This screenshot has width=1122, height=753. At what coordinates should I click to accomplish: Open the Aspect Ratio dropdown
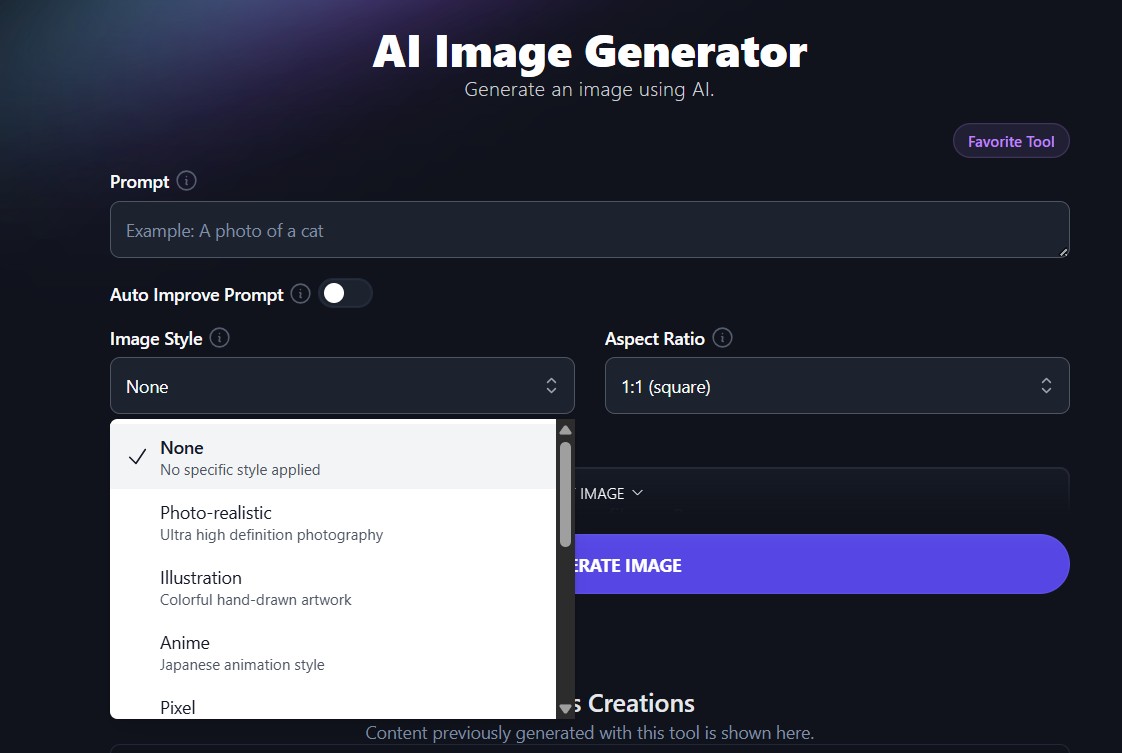[x=837, y=385]
